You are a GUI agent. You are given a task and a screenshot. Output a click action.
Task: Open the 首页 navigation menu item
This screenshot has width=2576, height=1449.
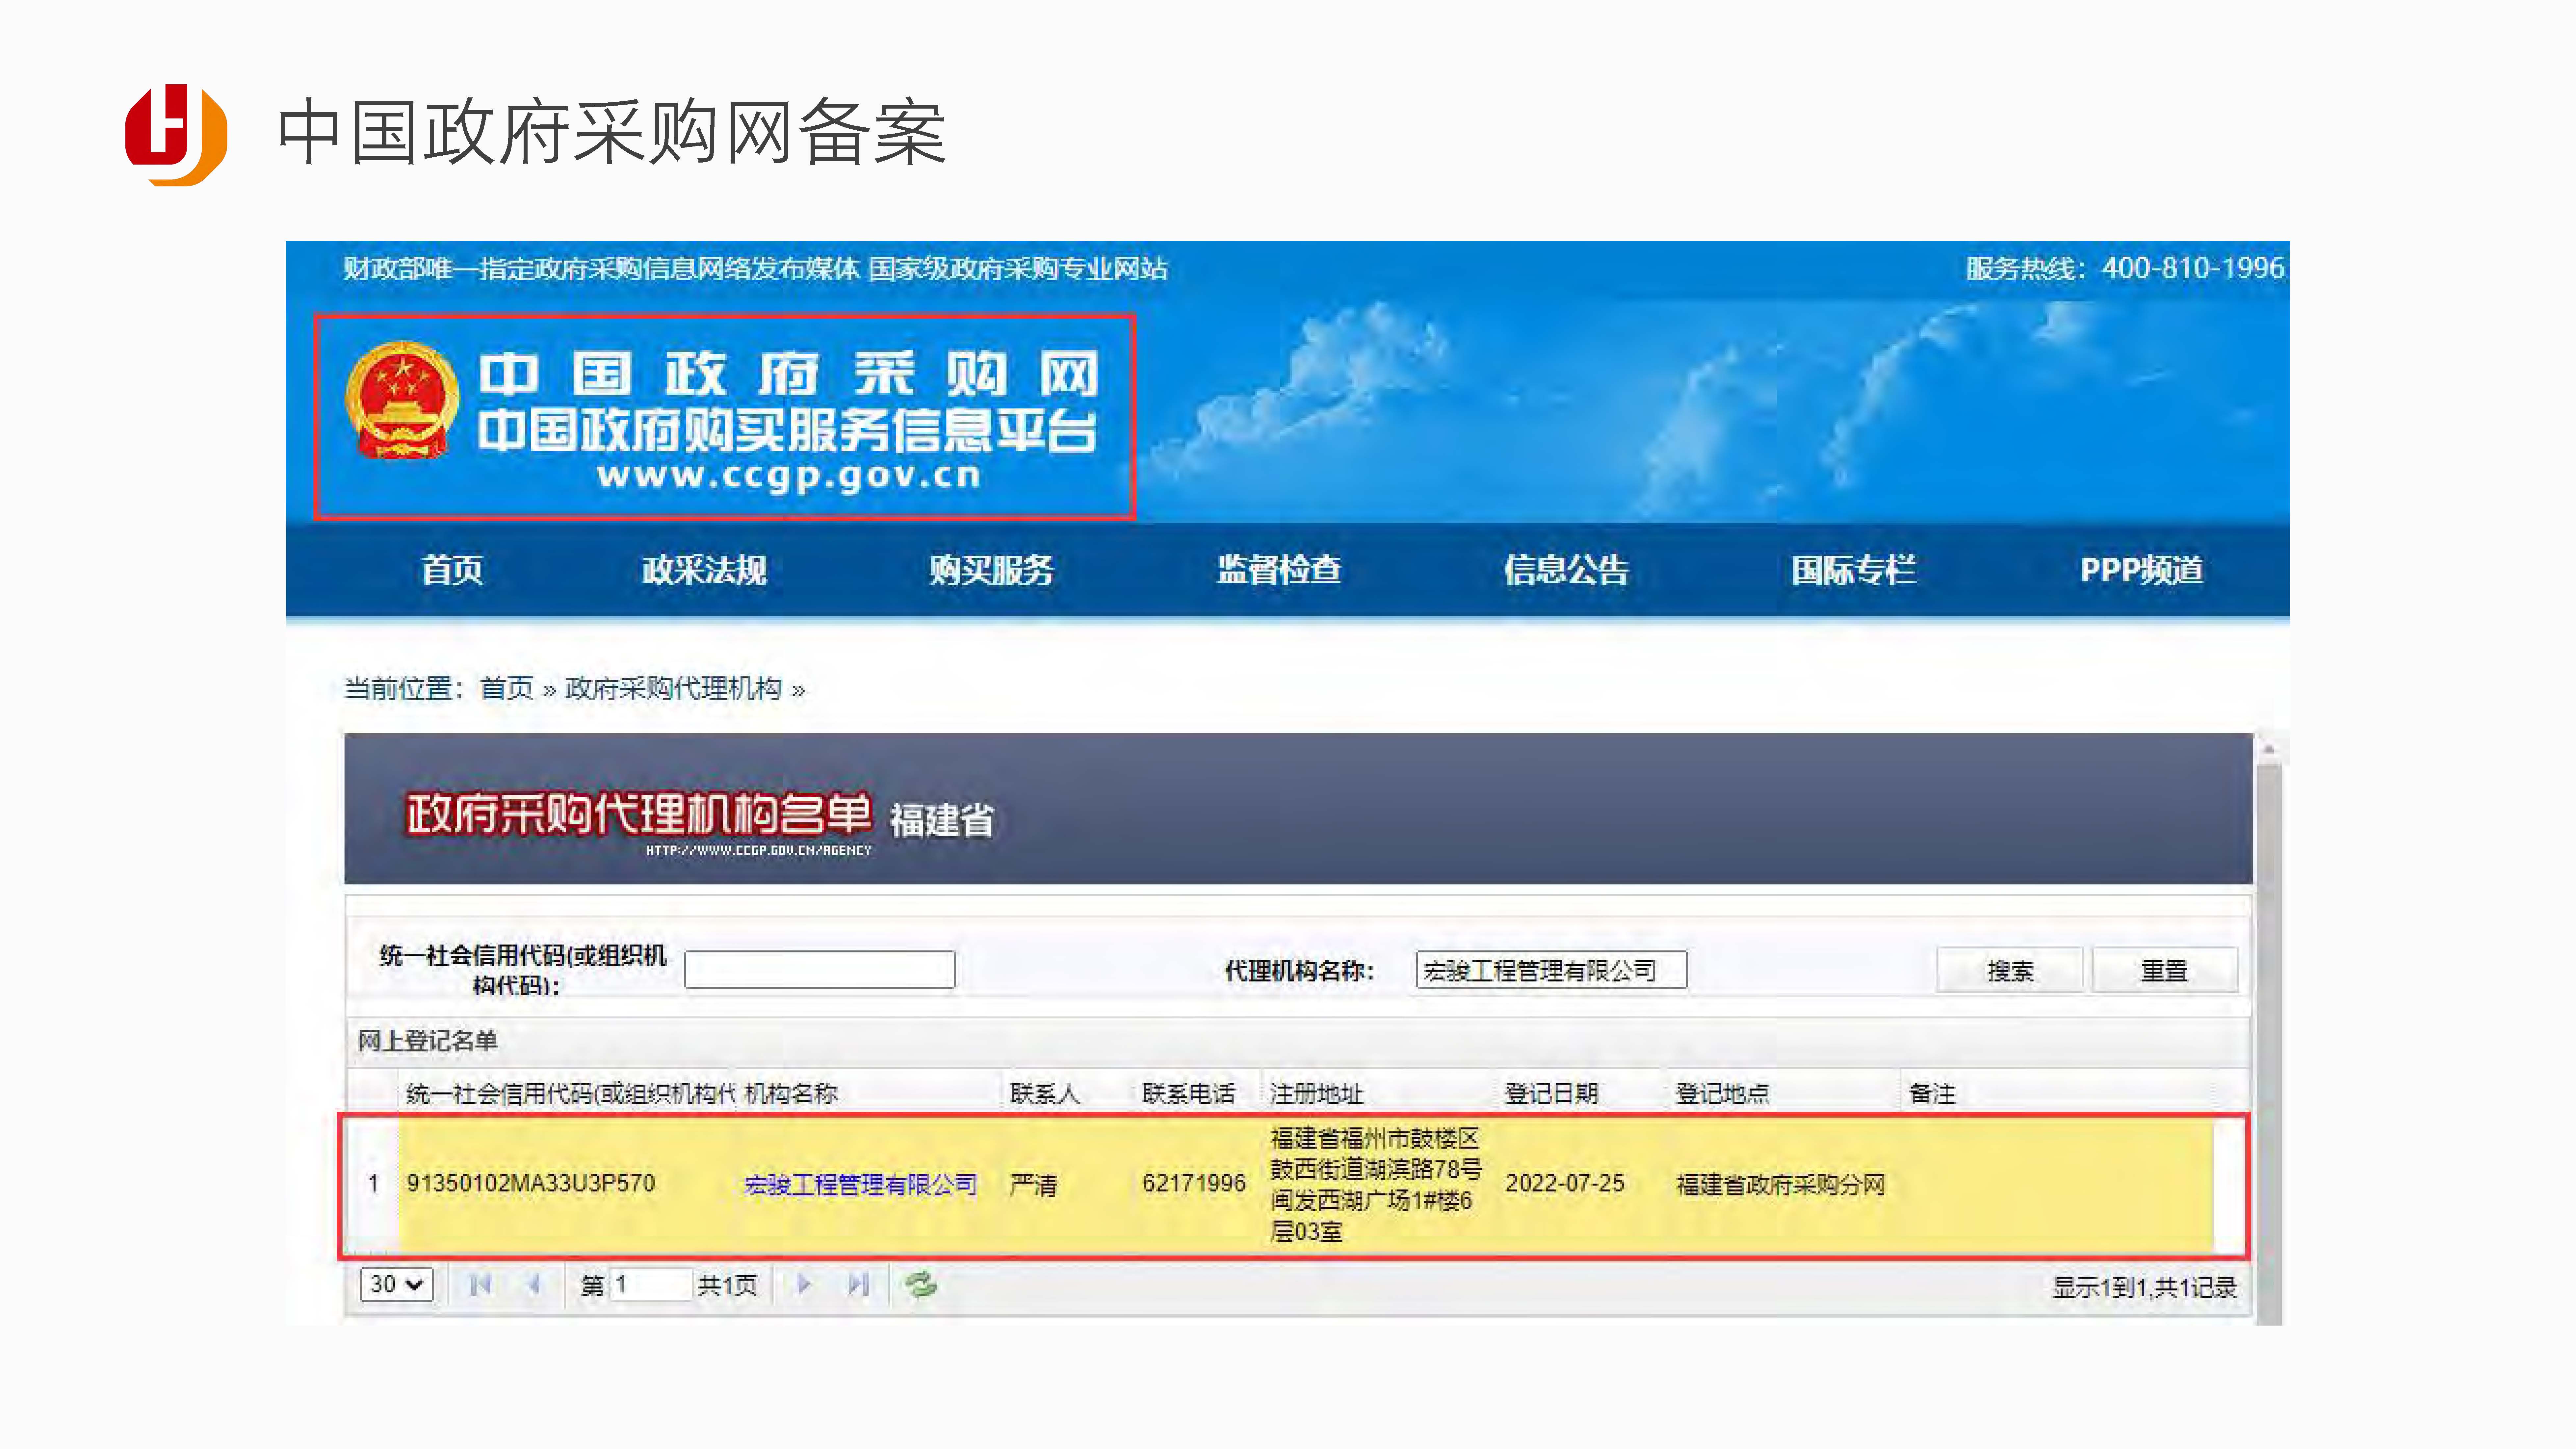point(452,570)
